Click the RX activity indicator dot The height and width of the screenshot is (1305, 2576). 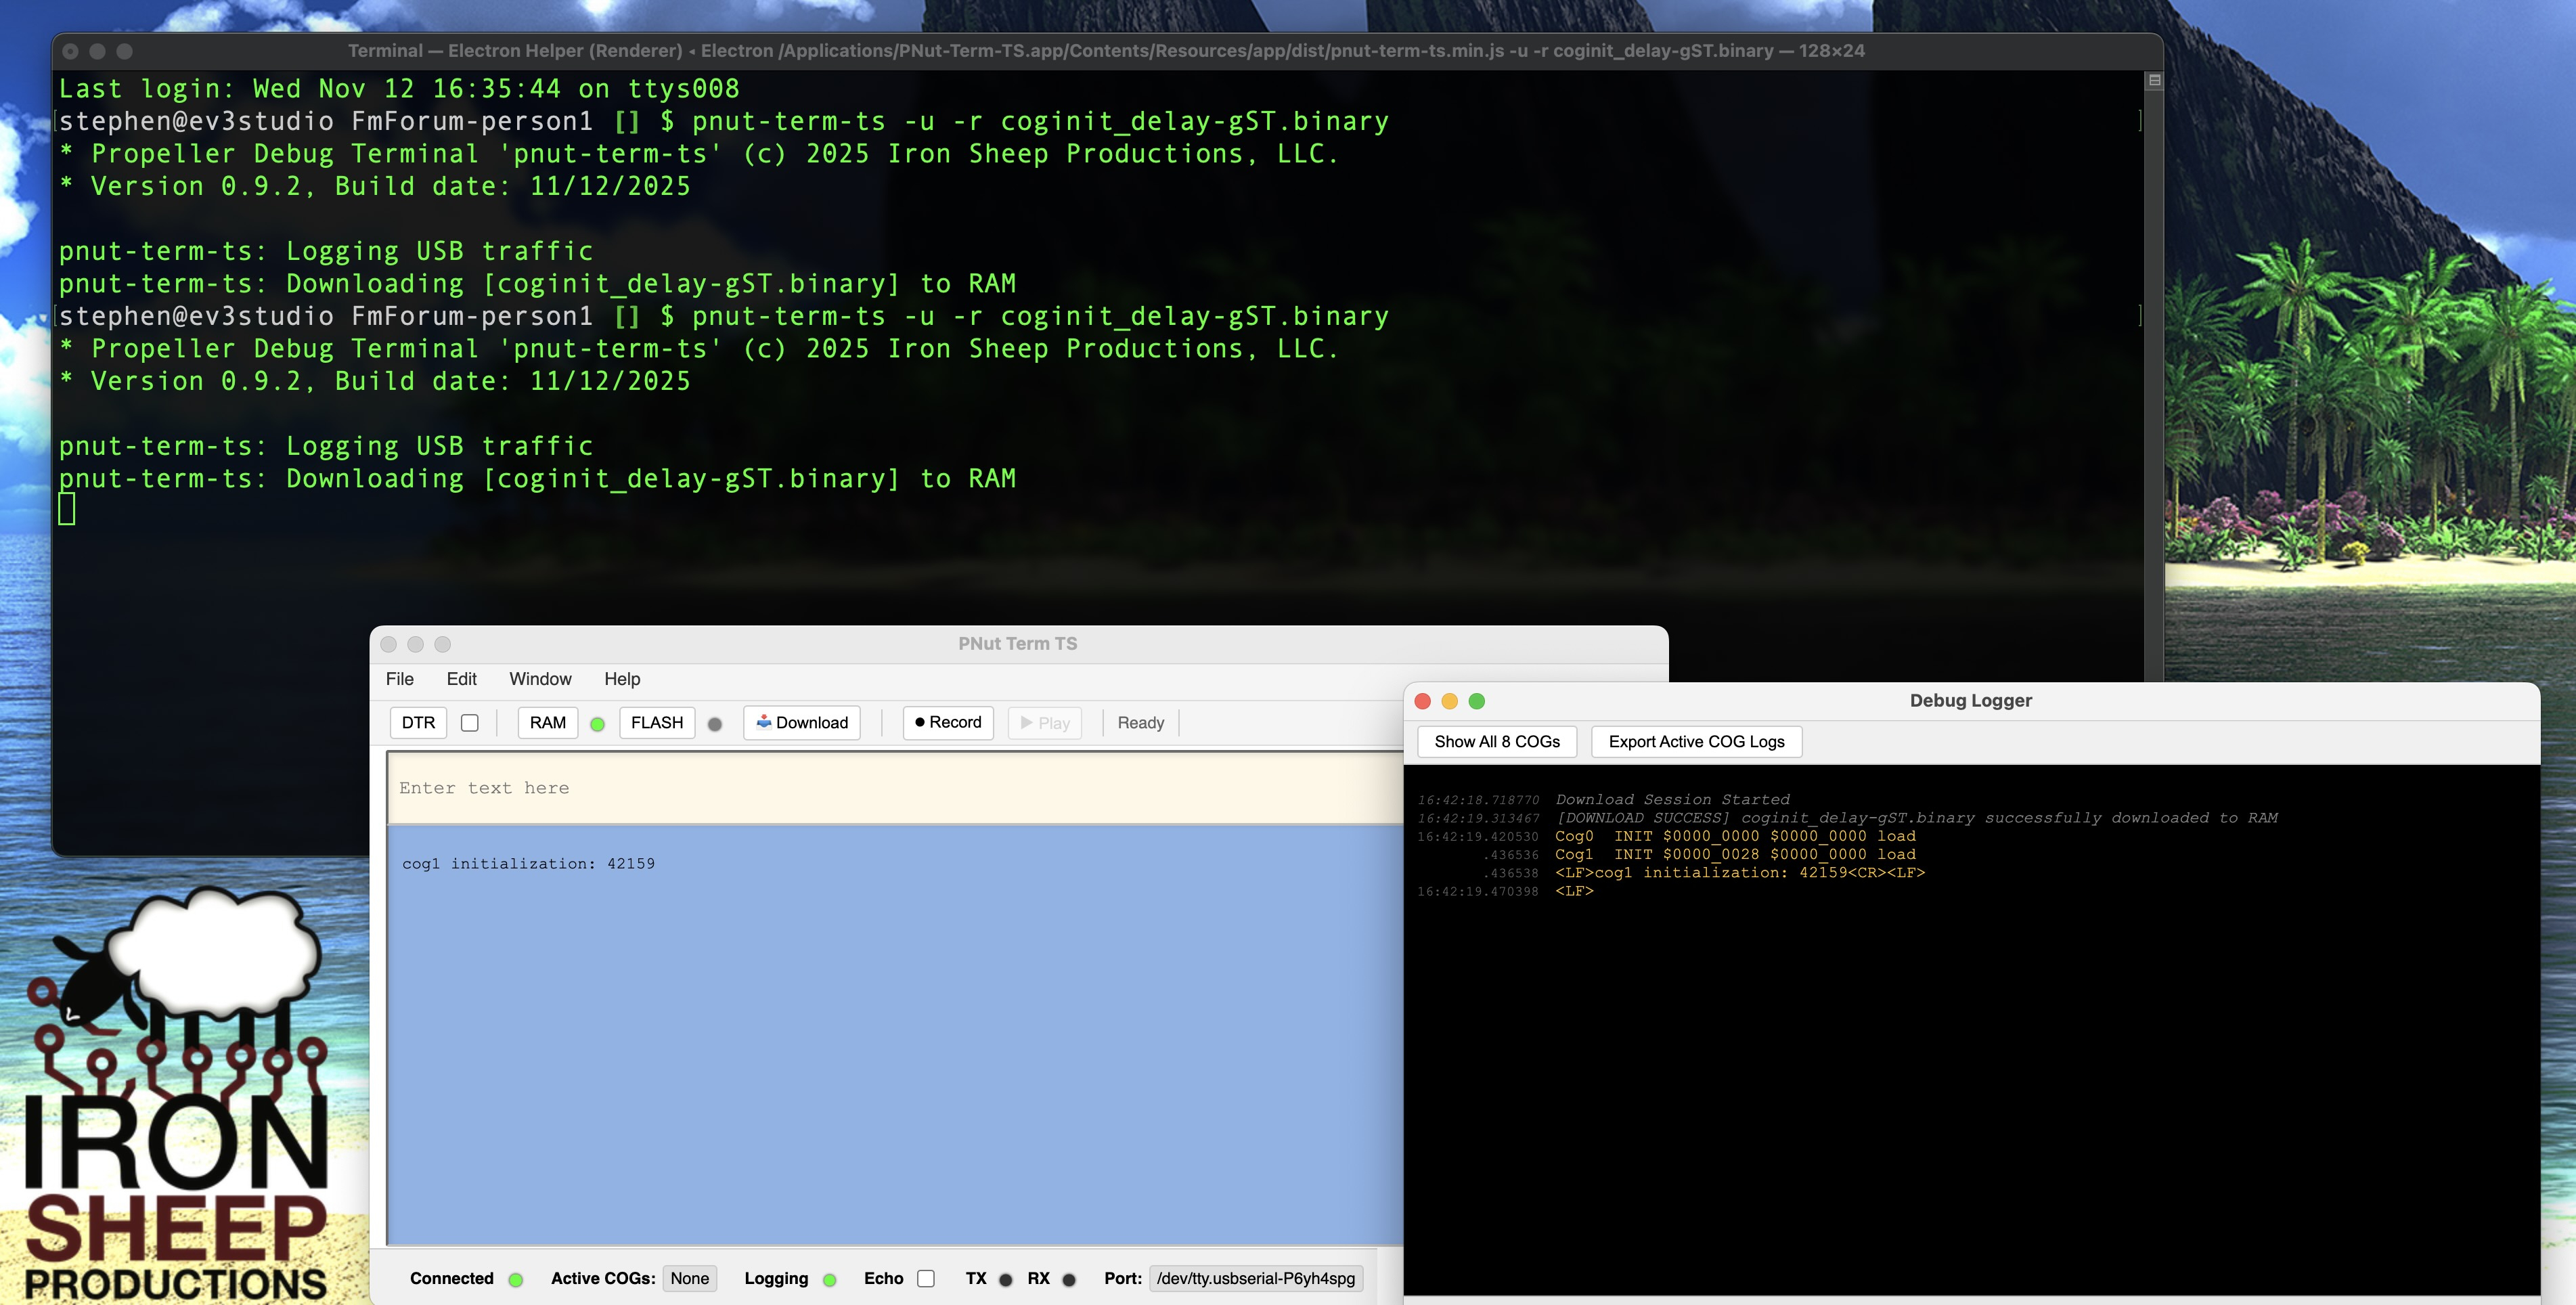[1069, 1279]
